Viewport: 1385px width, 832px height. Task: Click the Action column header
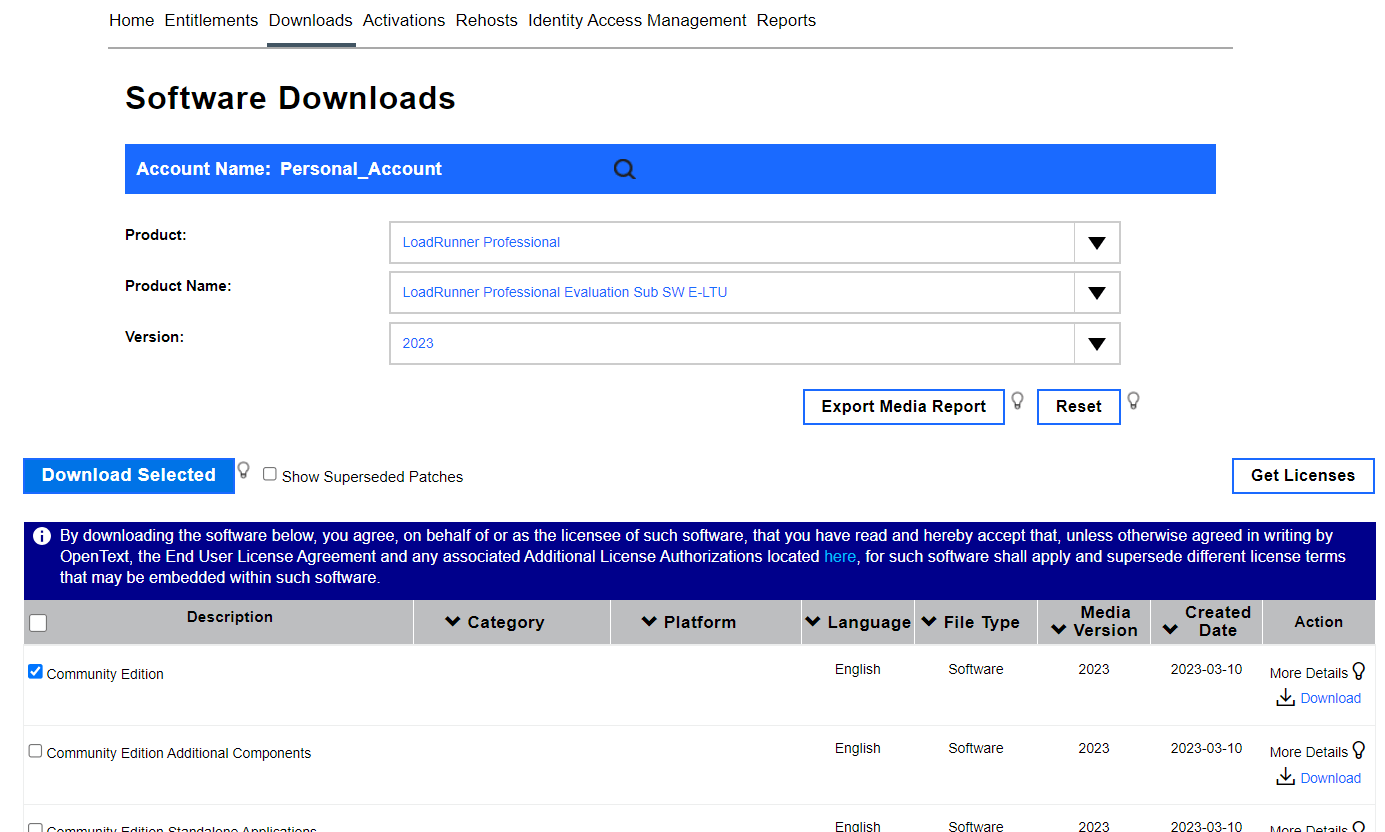(1319, 622)
